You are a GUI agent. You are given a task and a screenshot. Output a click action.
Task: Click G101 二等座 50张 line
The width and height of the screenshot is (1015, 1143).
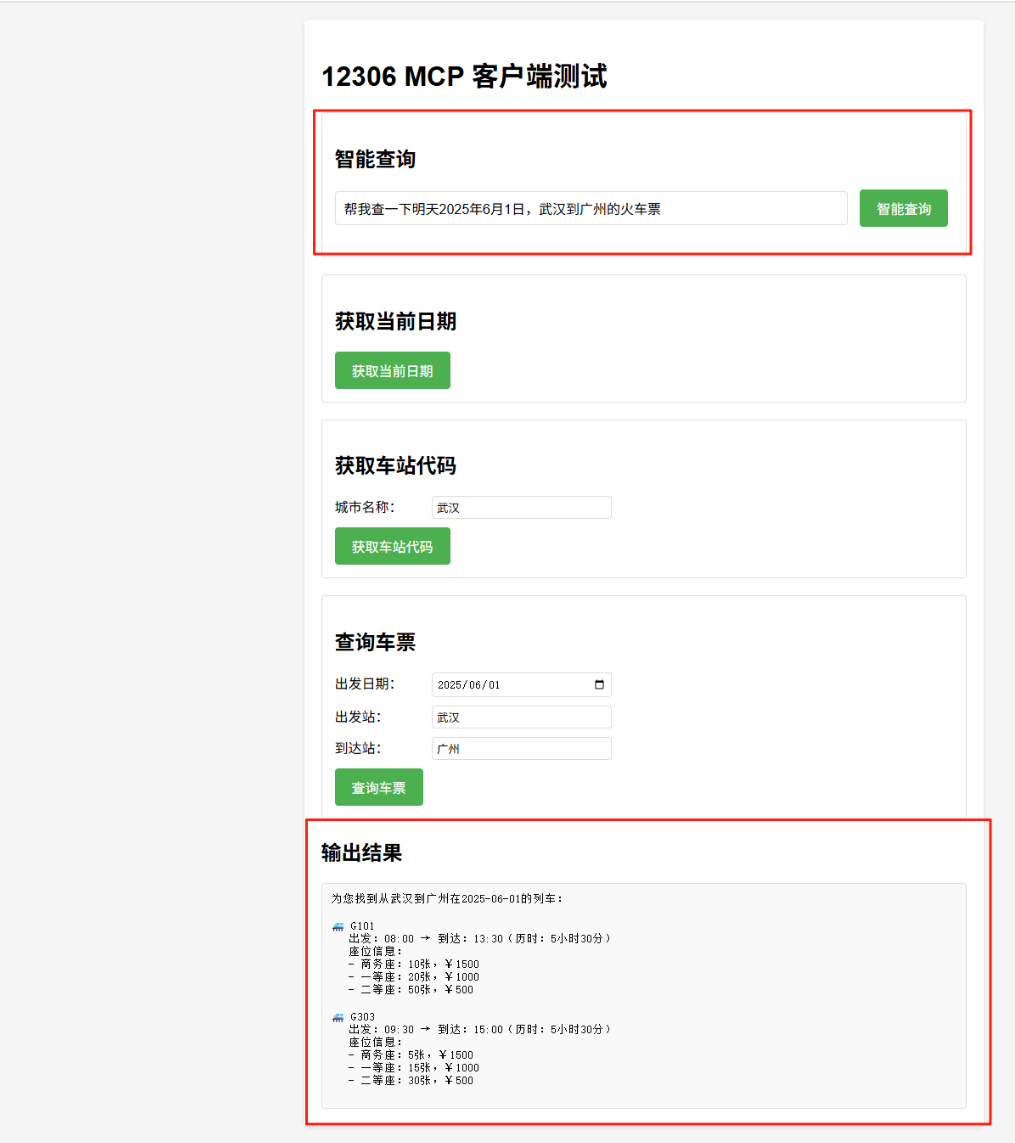(x=411, y=990)
